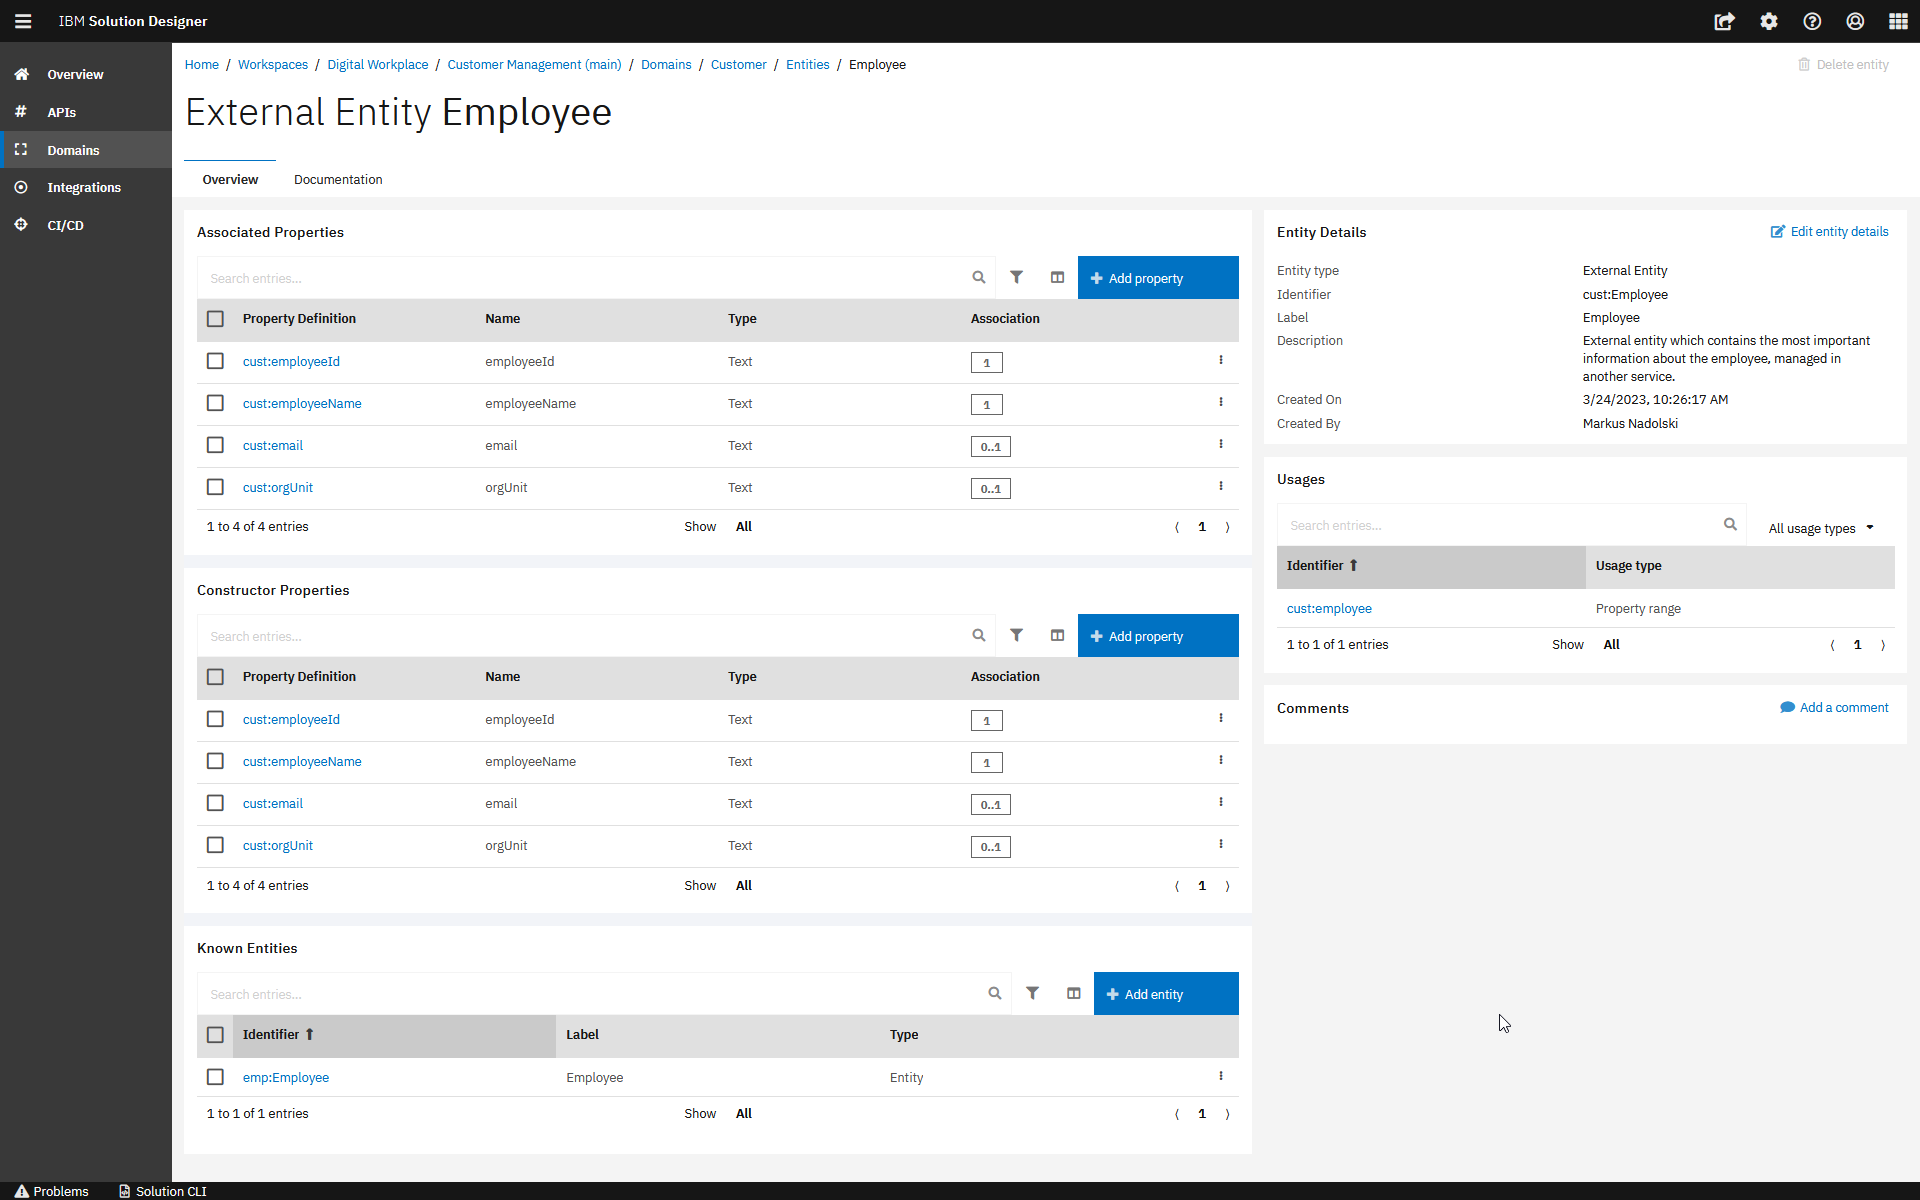Open the CI/CD section
The image size is (1920, 1200).
[64, 225]
